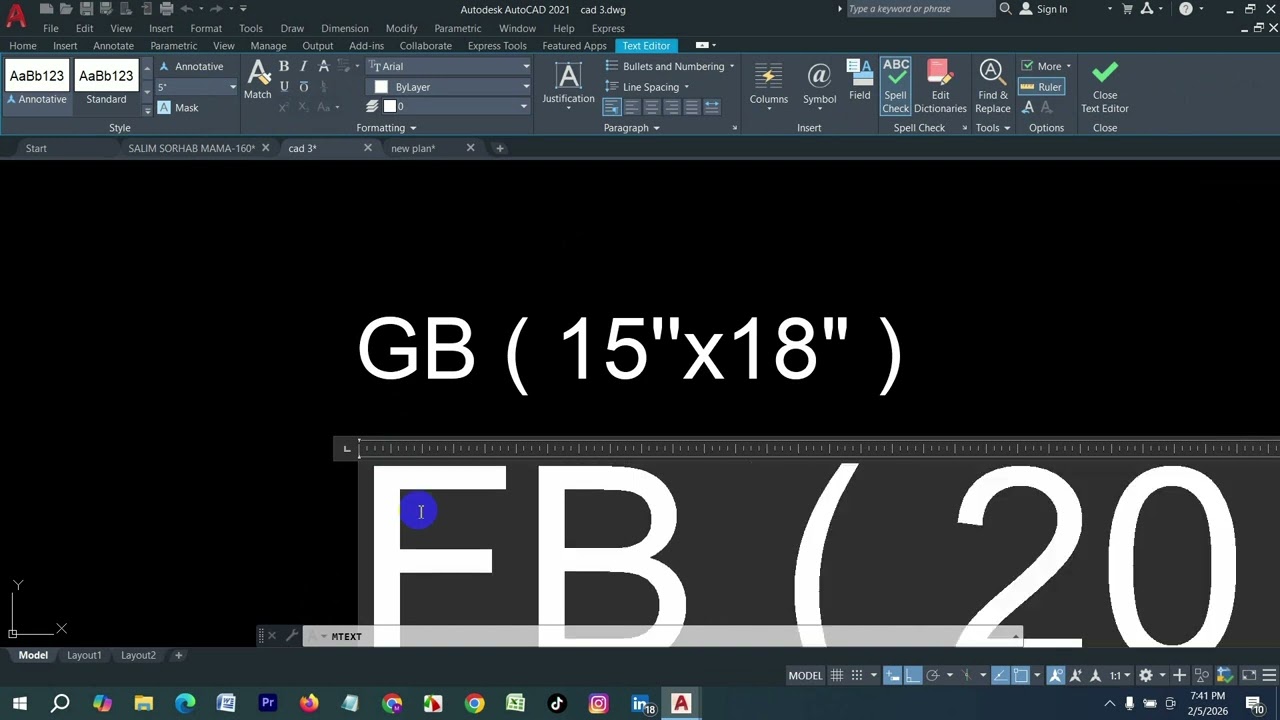Open Edit Dictionaries
Viewport: 1280px width, 720px height.
940,87
